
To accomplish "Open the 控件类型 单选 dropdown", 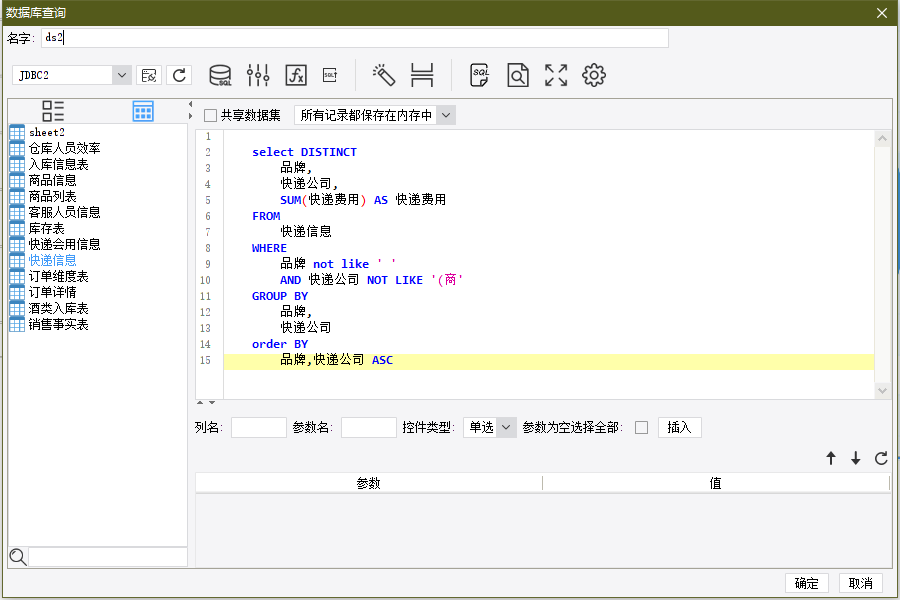I will tap(506, 428).
